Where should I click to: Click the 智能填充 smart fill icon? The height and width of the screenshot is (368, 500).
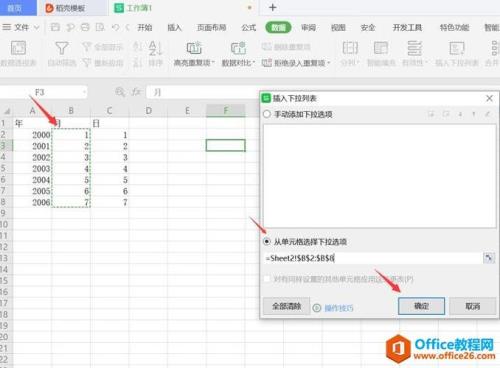[x=381, y=48]
